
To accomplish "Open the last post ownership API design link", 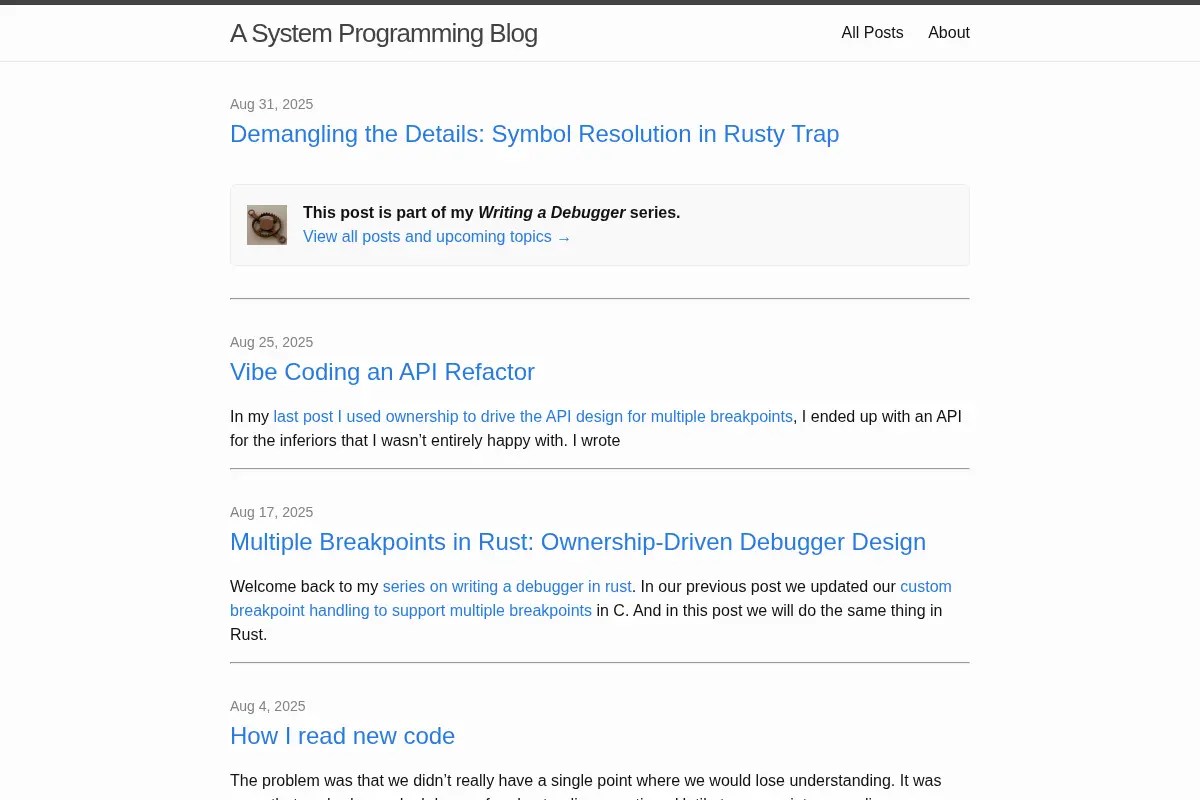I will point(533,416).
